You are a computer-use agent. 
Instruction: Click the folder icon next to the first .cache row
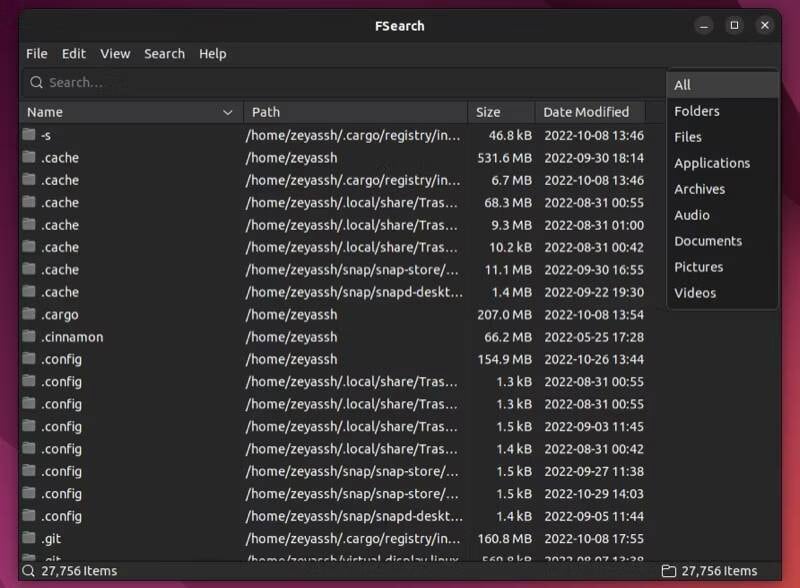(x=28, y=157)
